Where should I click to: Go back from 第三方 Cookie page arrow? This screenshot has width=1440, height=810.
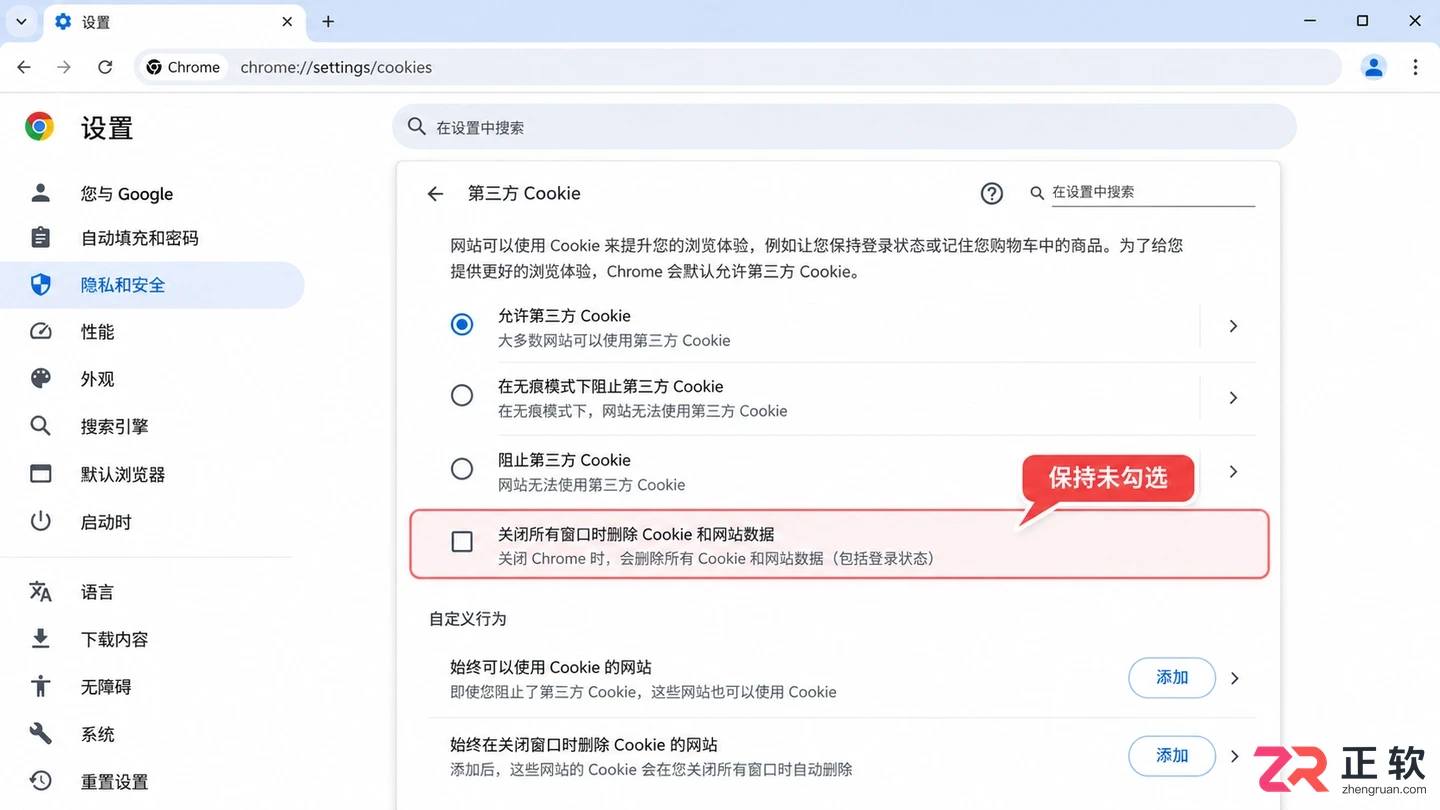(x=435, y=194)
